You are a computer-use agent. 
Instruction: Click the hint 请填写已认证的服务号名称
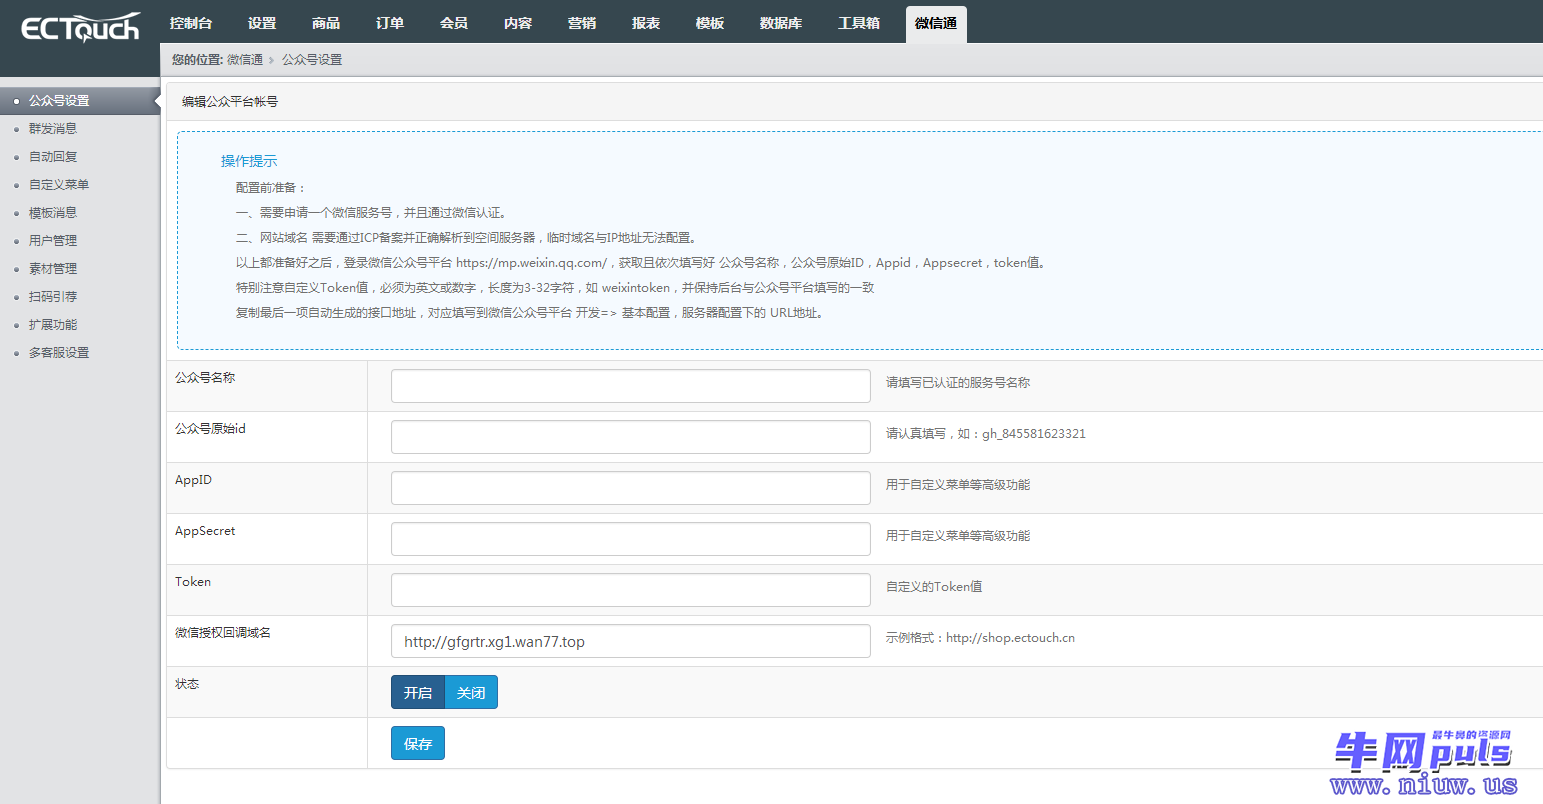pos(958,383)
